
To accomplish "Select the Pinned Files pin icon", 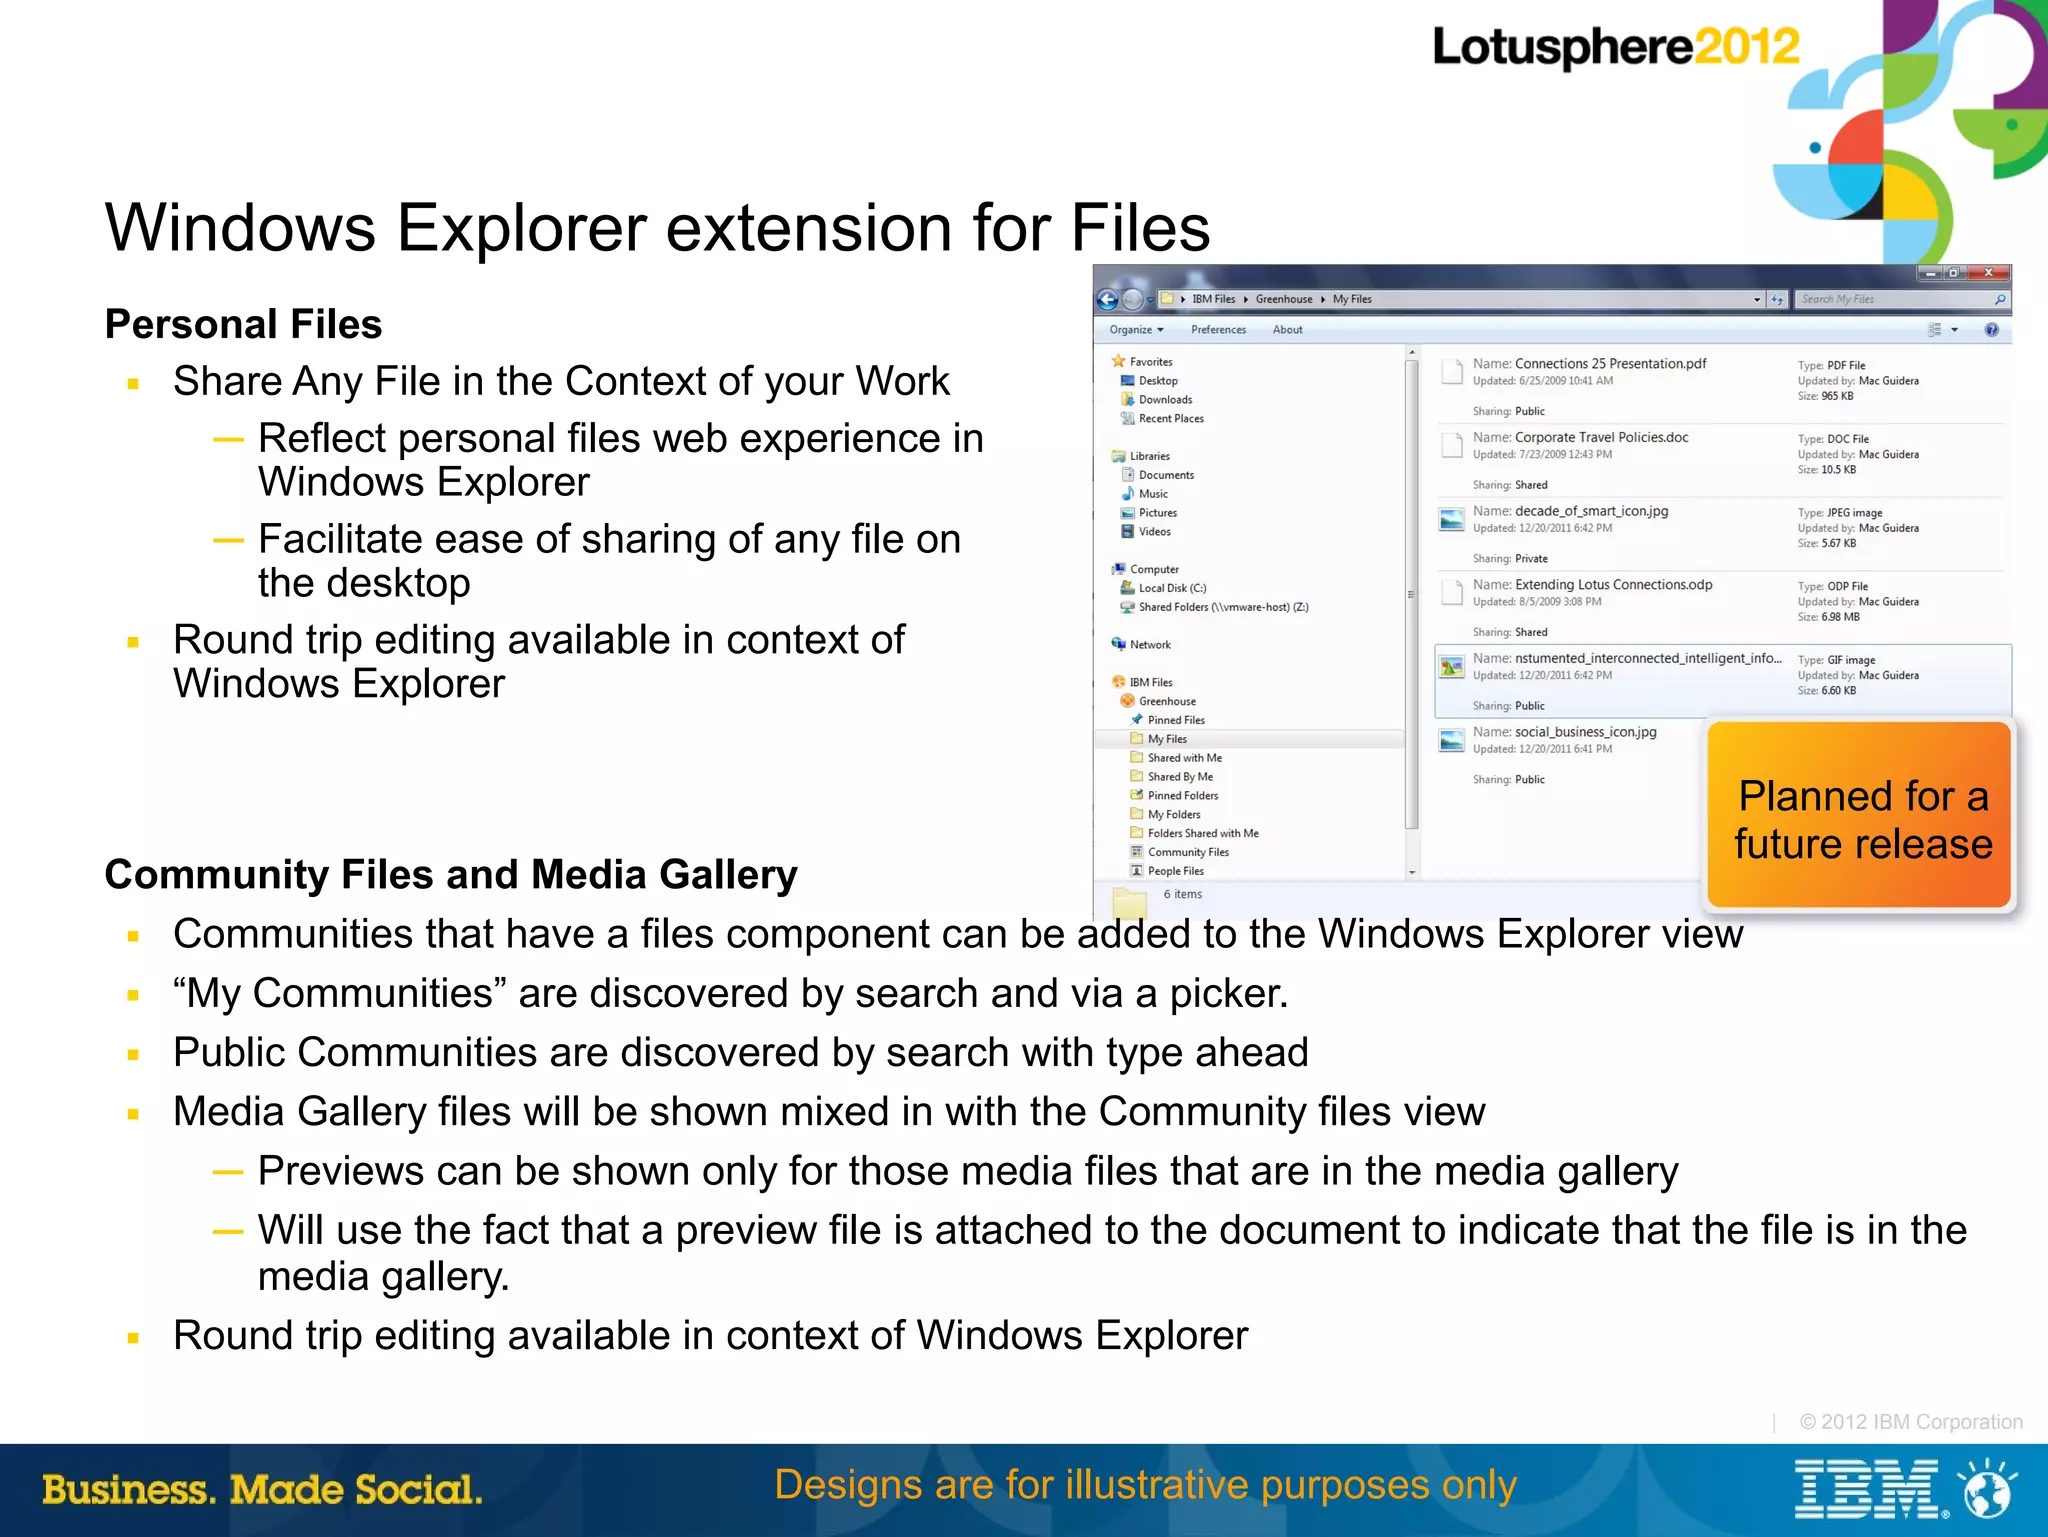I will 1137,719.
